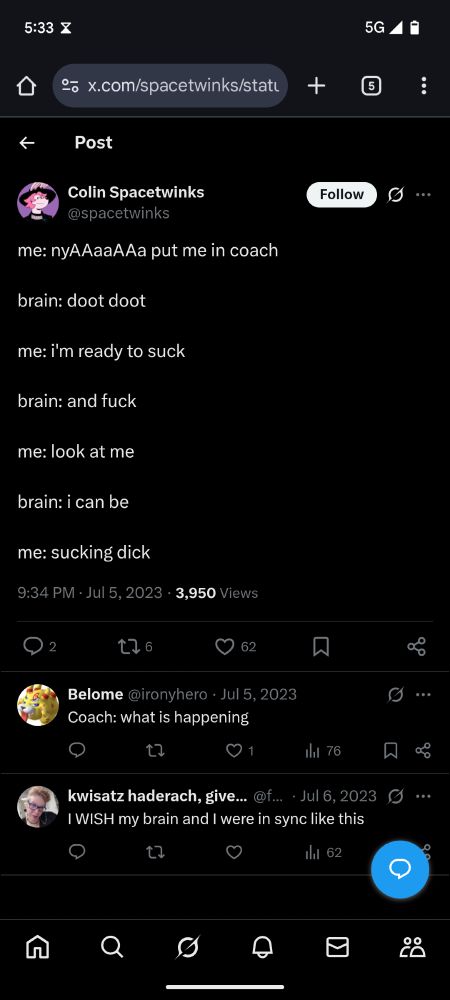
Task: Tap the x.com/spacetwinks address bar
Action: coord(170,85)
